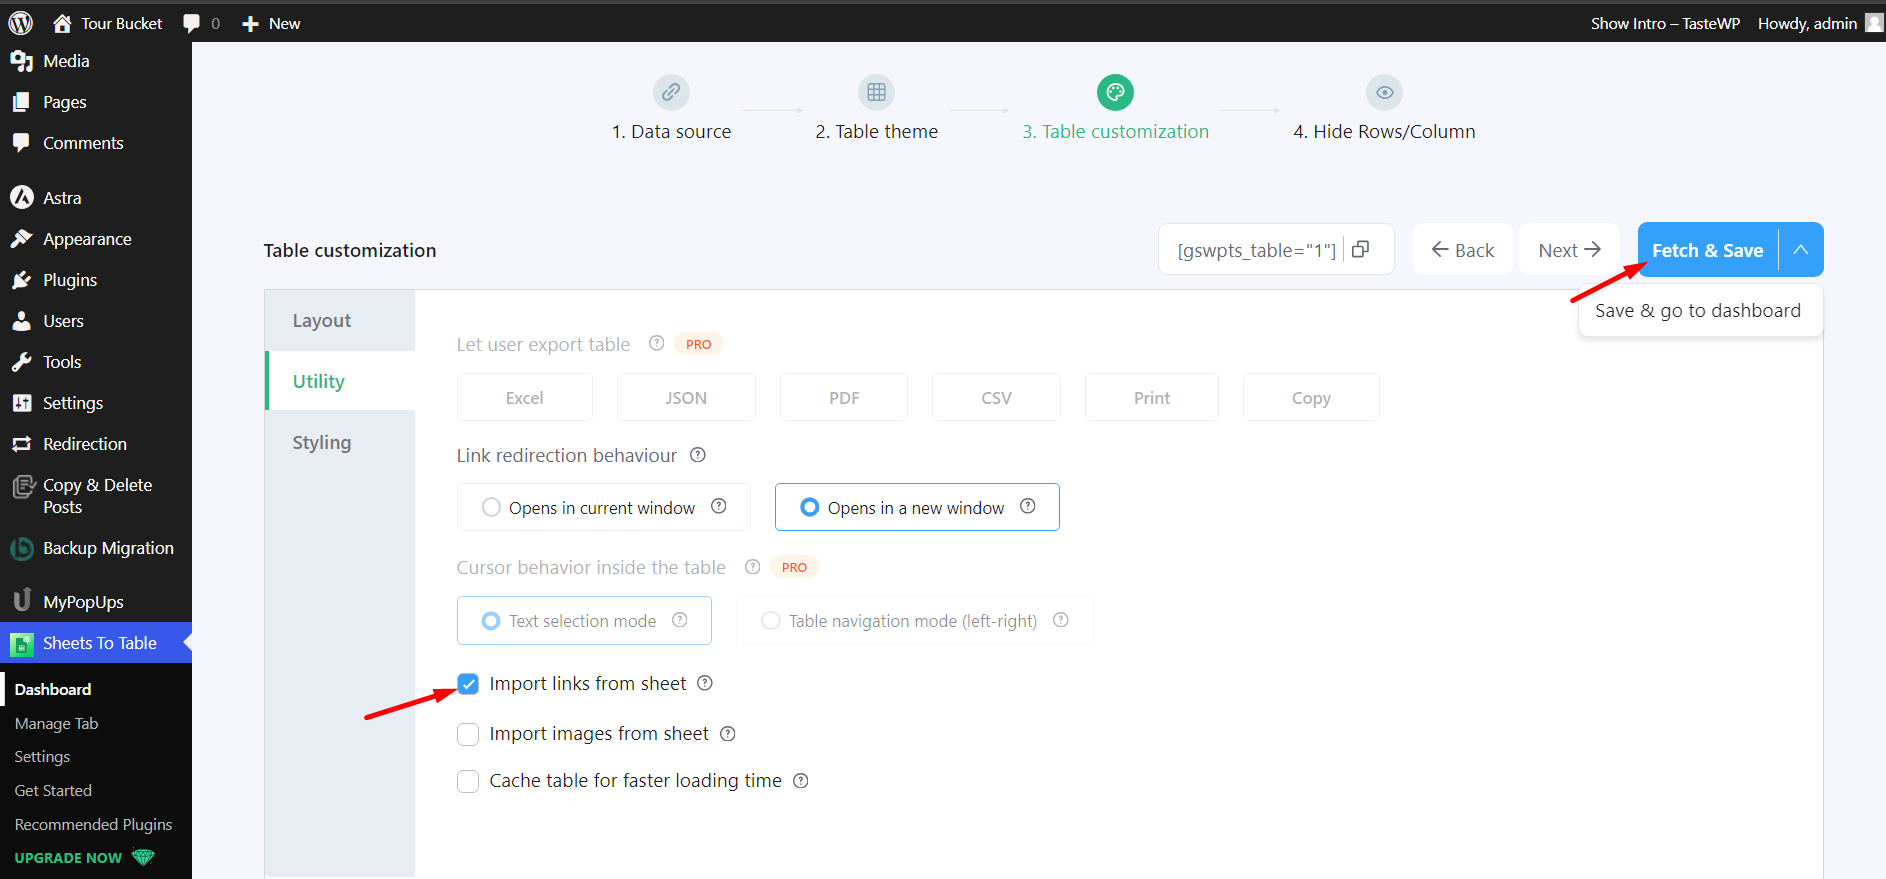Select Opens in current window radio
This screenshot has height=879, width=1886.
(x=491, y=507)
